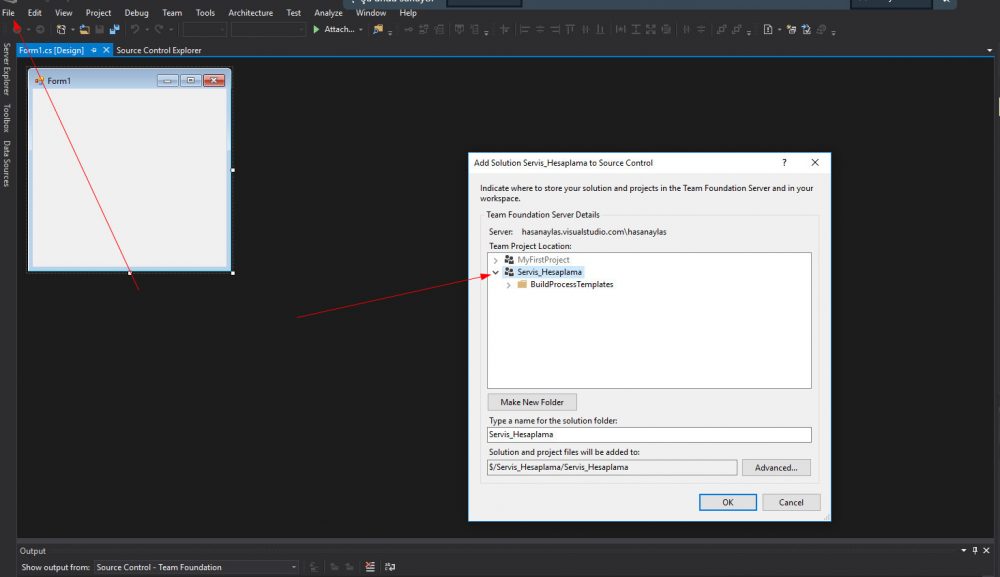
Task: Click the Undo toolbar icon
Action: click(135, 29)
